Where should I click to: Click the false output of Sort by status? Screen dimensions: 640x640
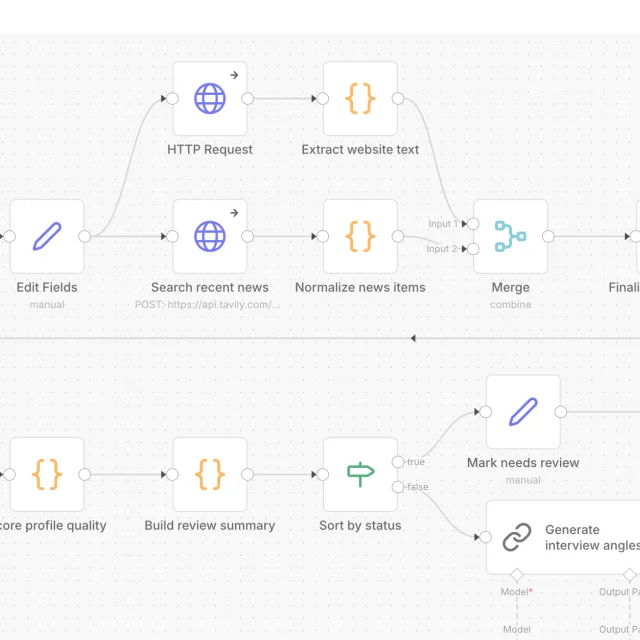(x=398, y=487)
